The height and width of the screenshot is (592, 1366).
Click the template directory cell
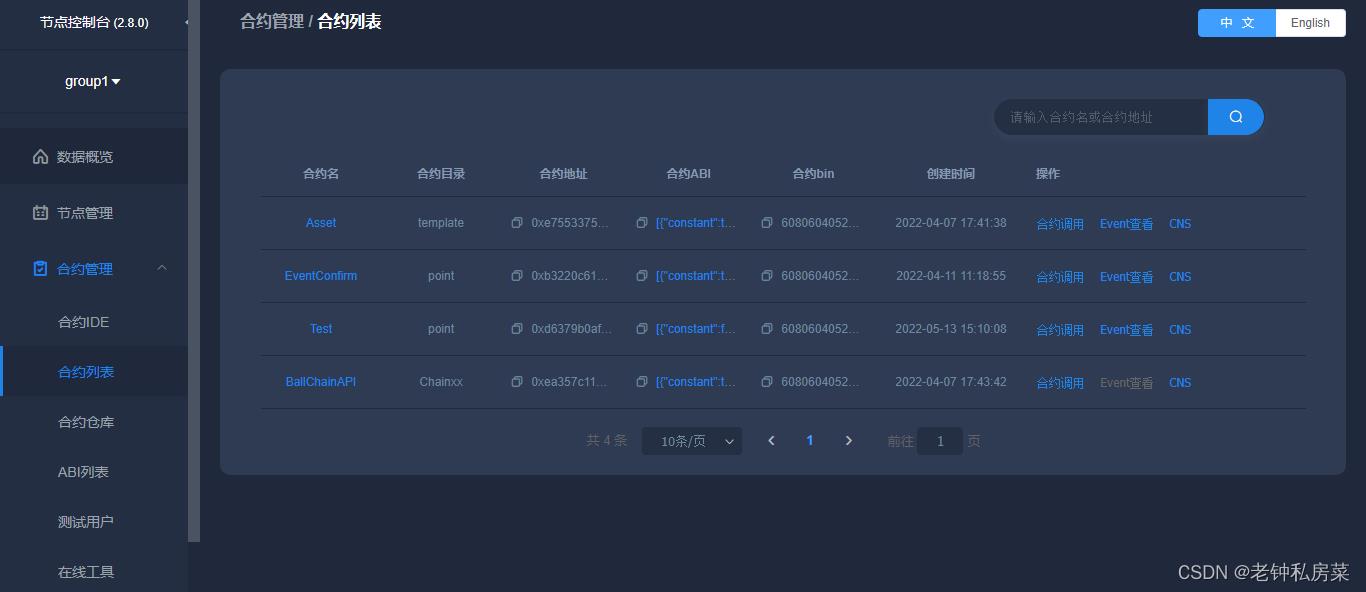click(x=441, y=223)
